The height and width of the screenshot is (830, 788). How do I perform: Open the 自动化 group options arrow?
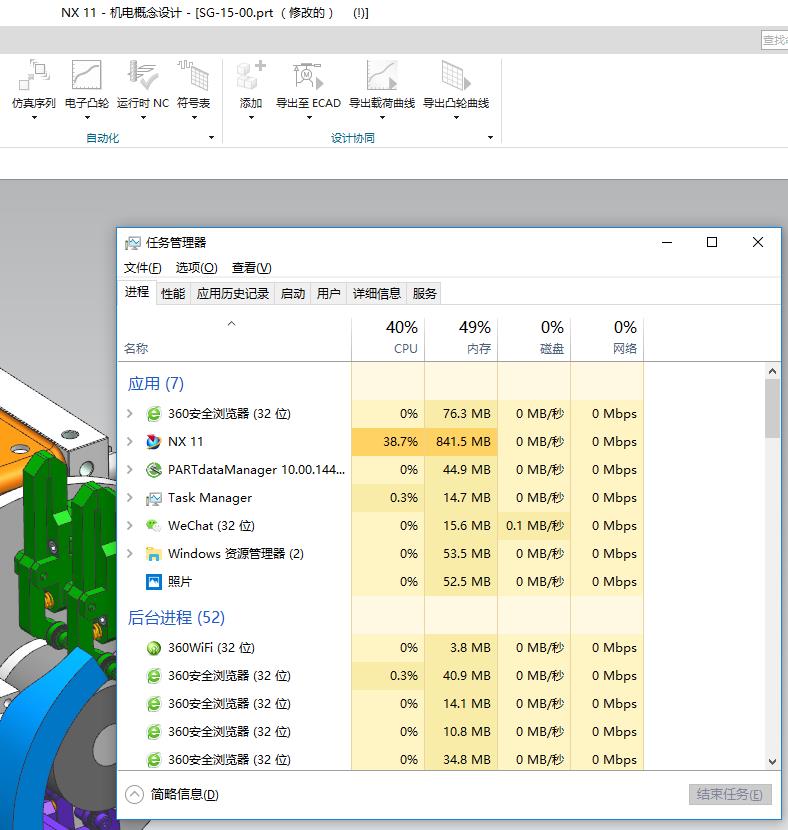(x=212, y=138)
